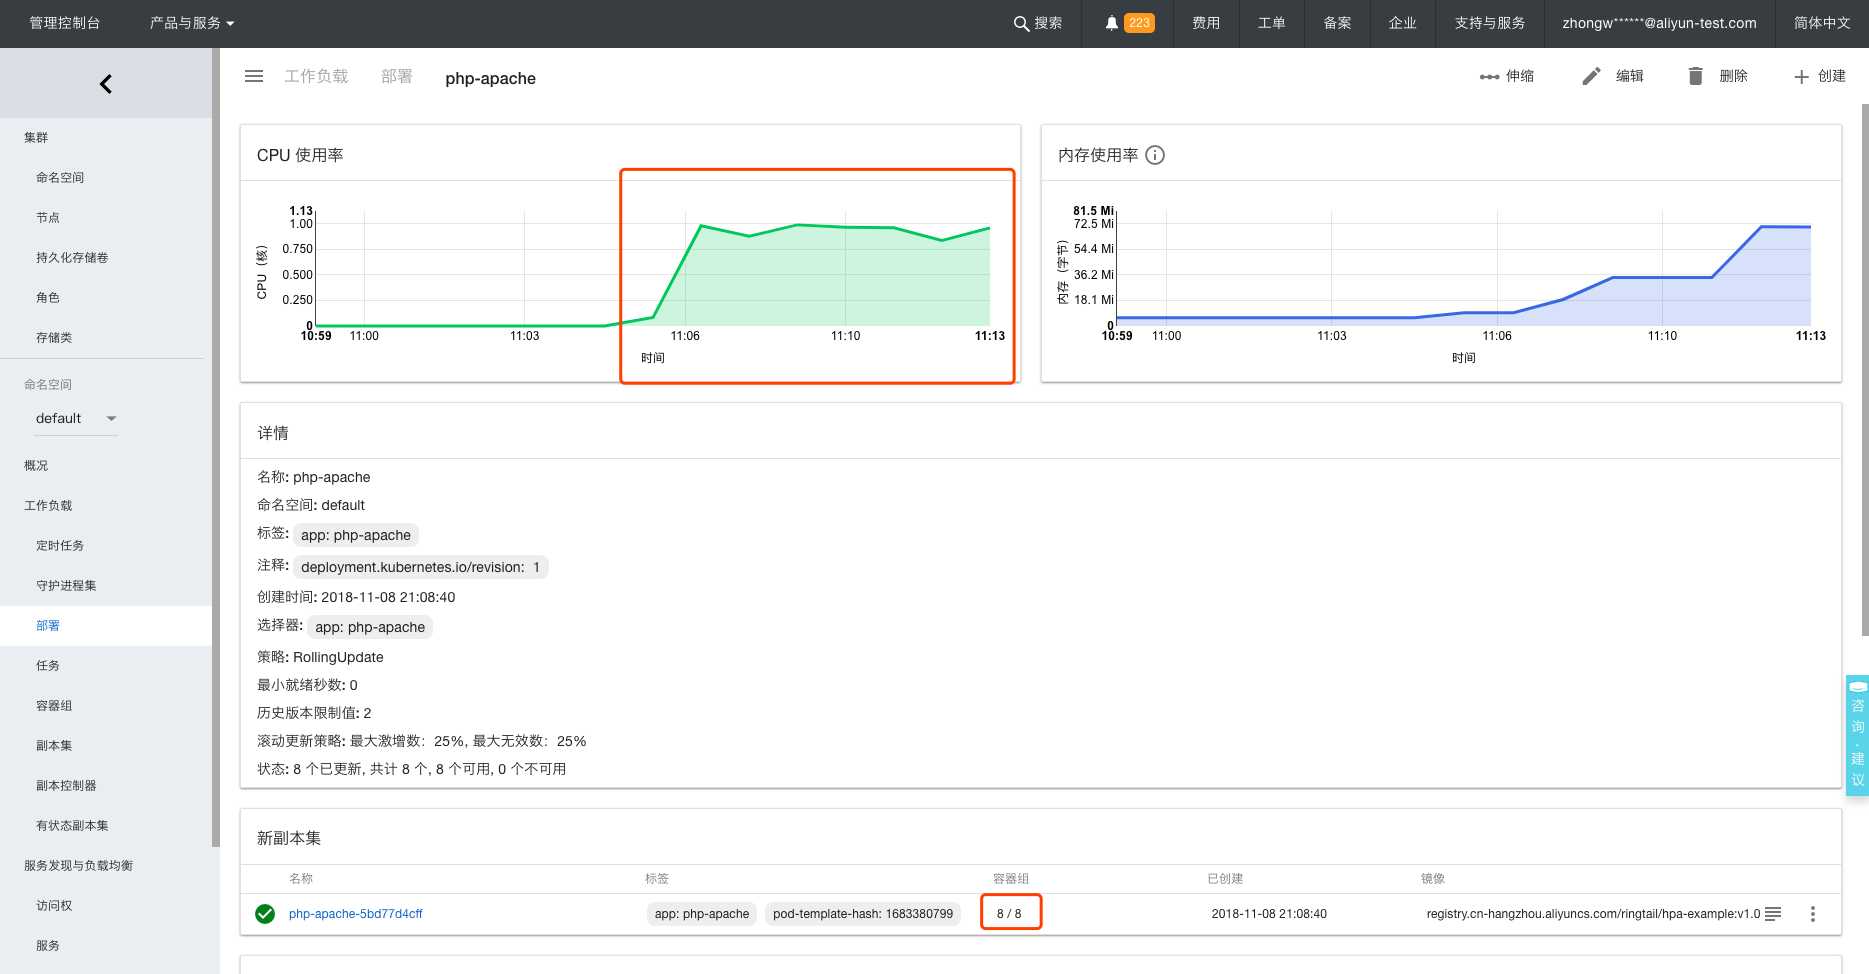Open notifications bell with 223 badge

(x=1129, y=23)
